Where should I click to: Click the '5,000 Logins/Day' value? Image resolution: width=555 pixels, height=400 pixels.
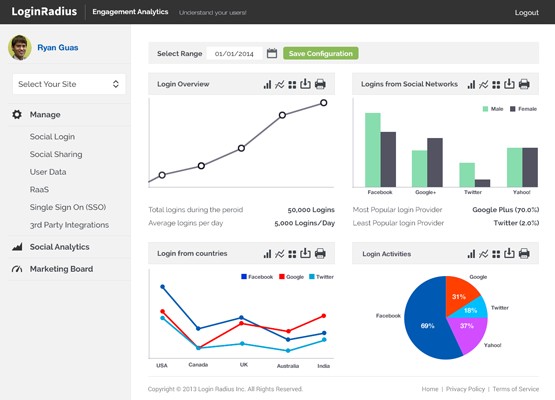pyautogui.click(x=304, y=223)
